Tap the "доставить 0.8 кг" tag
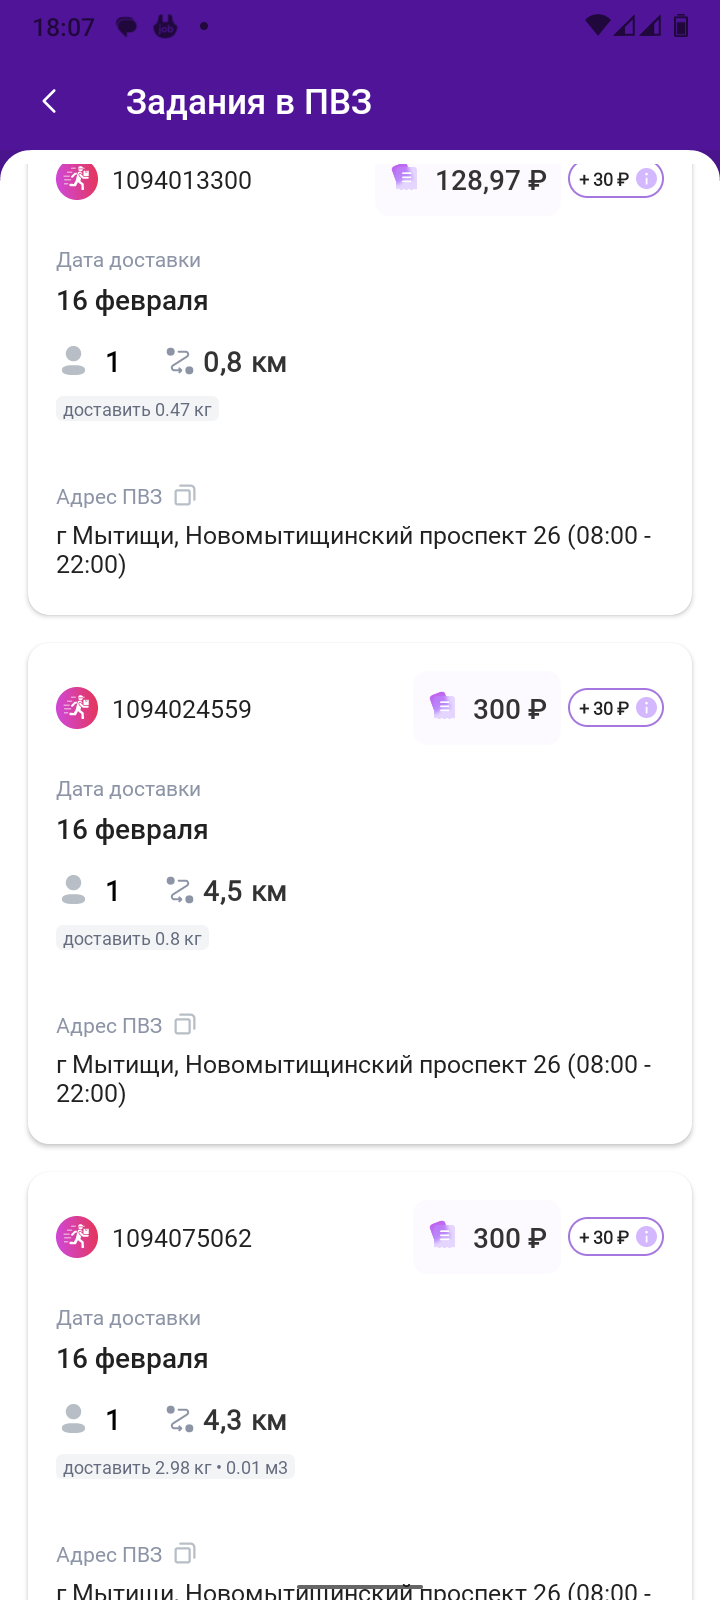720x1600 pixels. [132, 939]
